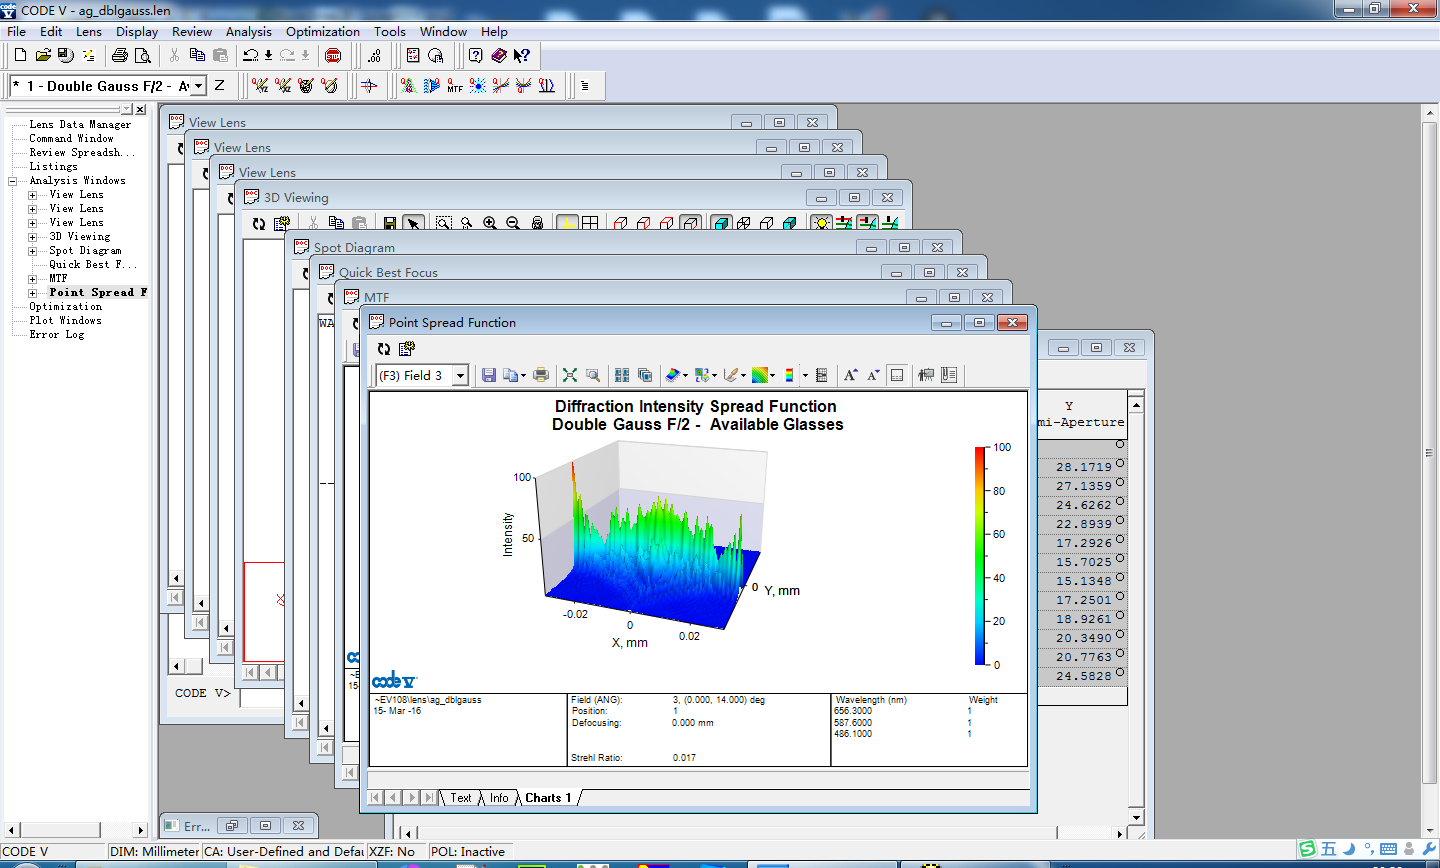Click the magnifier zoom icon in PSF toolbar
This screenshot has height=868, width=1440.
pos(593,375)
